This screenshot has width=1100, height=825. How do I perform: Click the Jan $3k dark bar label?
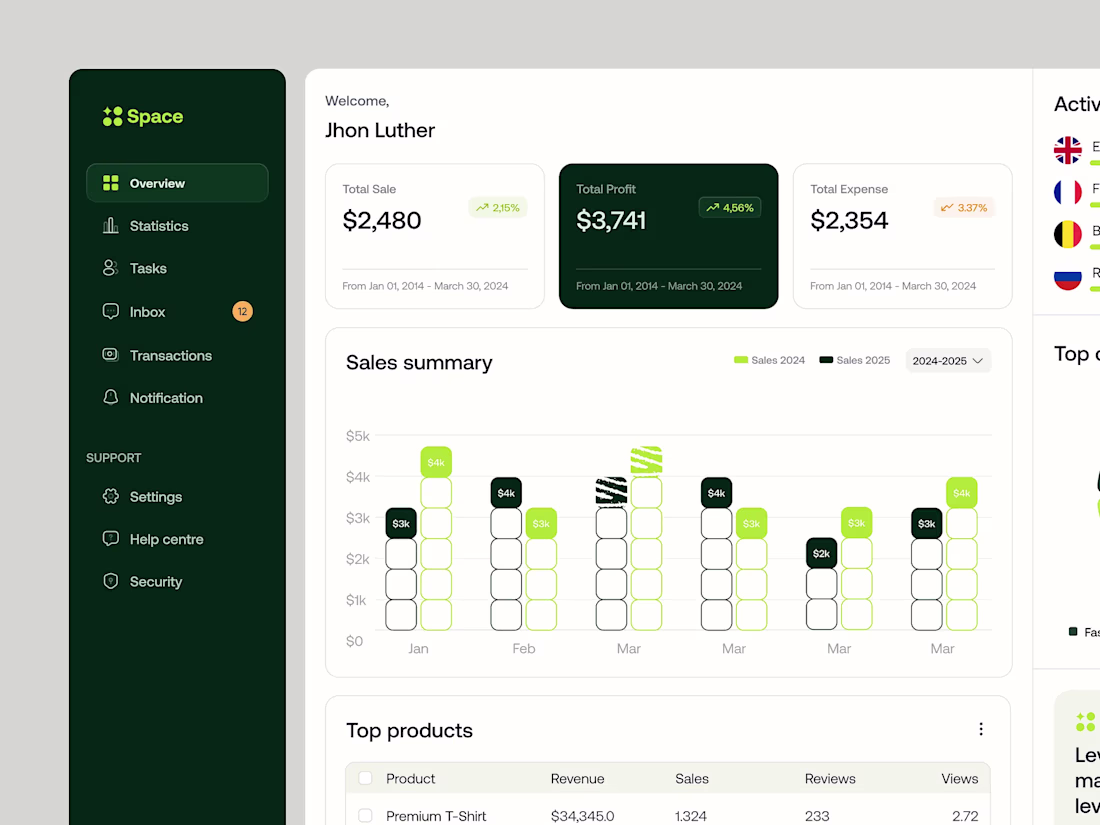(x=401, y=523)
